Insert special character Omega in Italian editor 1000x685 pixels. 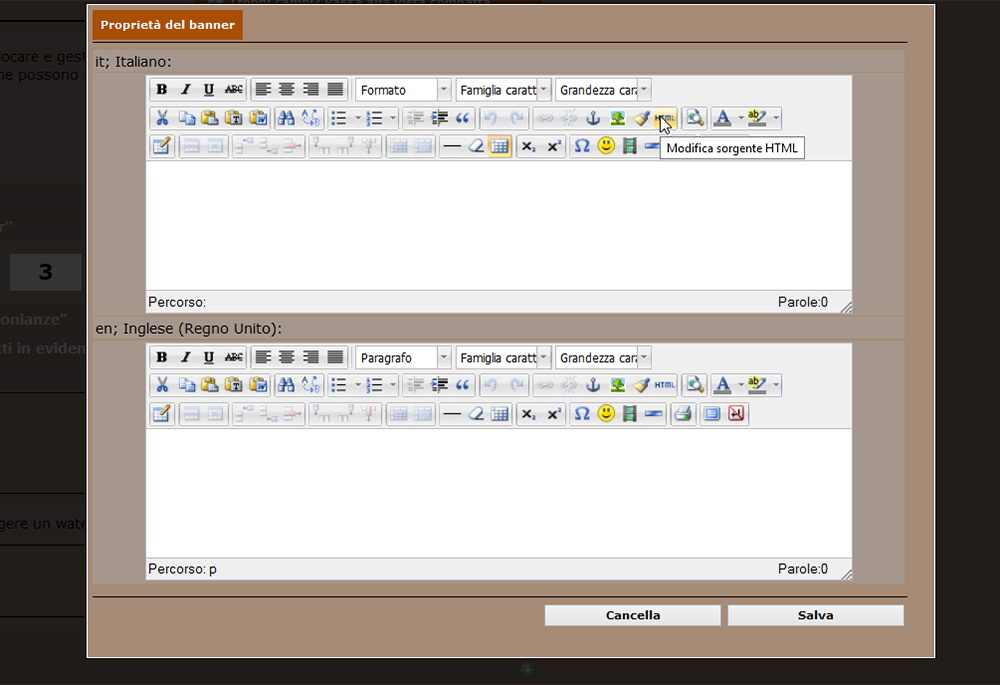tap(582, 146)
